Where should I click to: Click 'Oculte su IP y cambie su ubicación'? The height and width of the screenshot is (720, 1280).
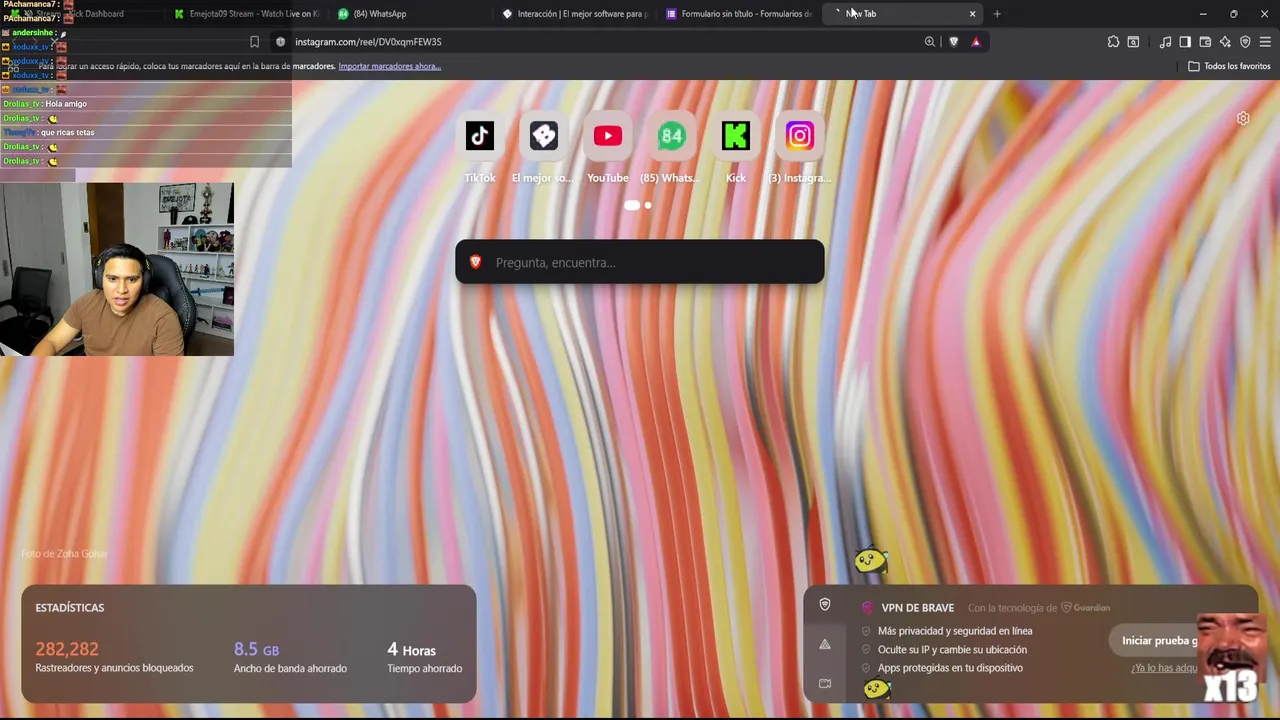(952, 650)
